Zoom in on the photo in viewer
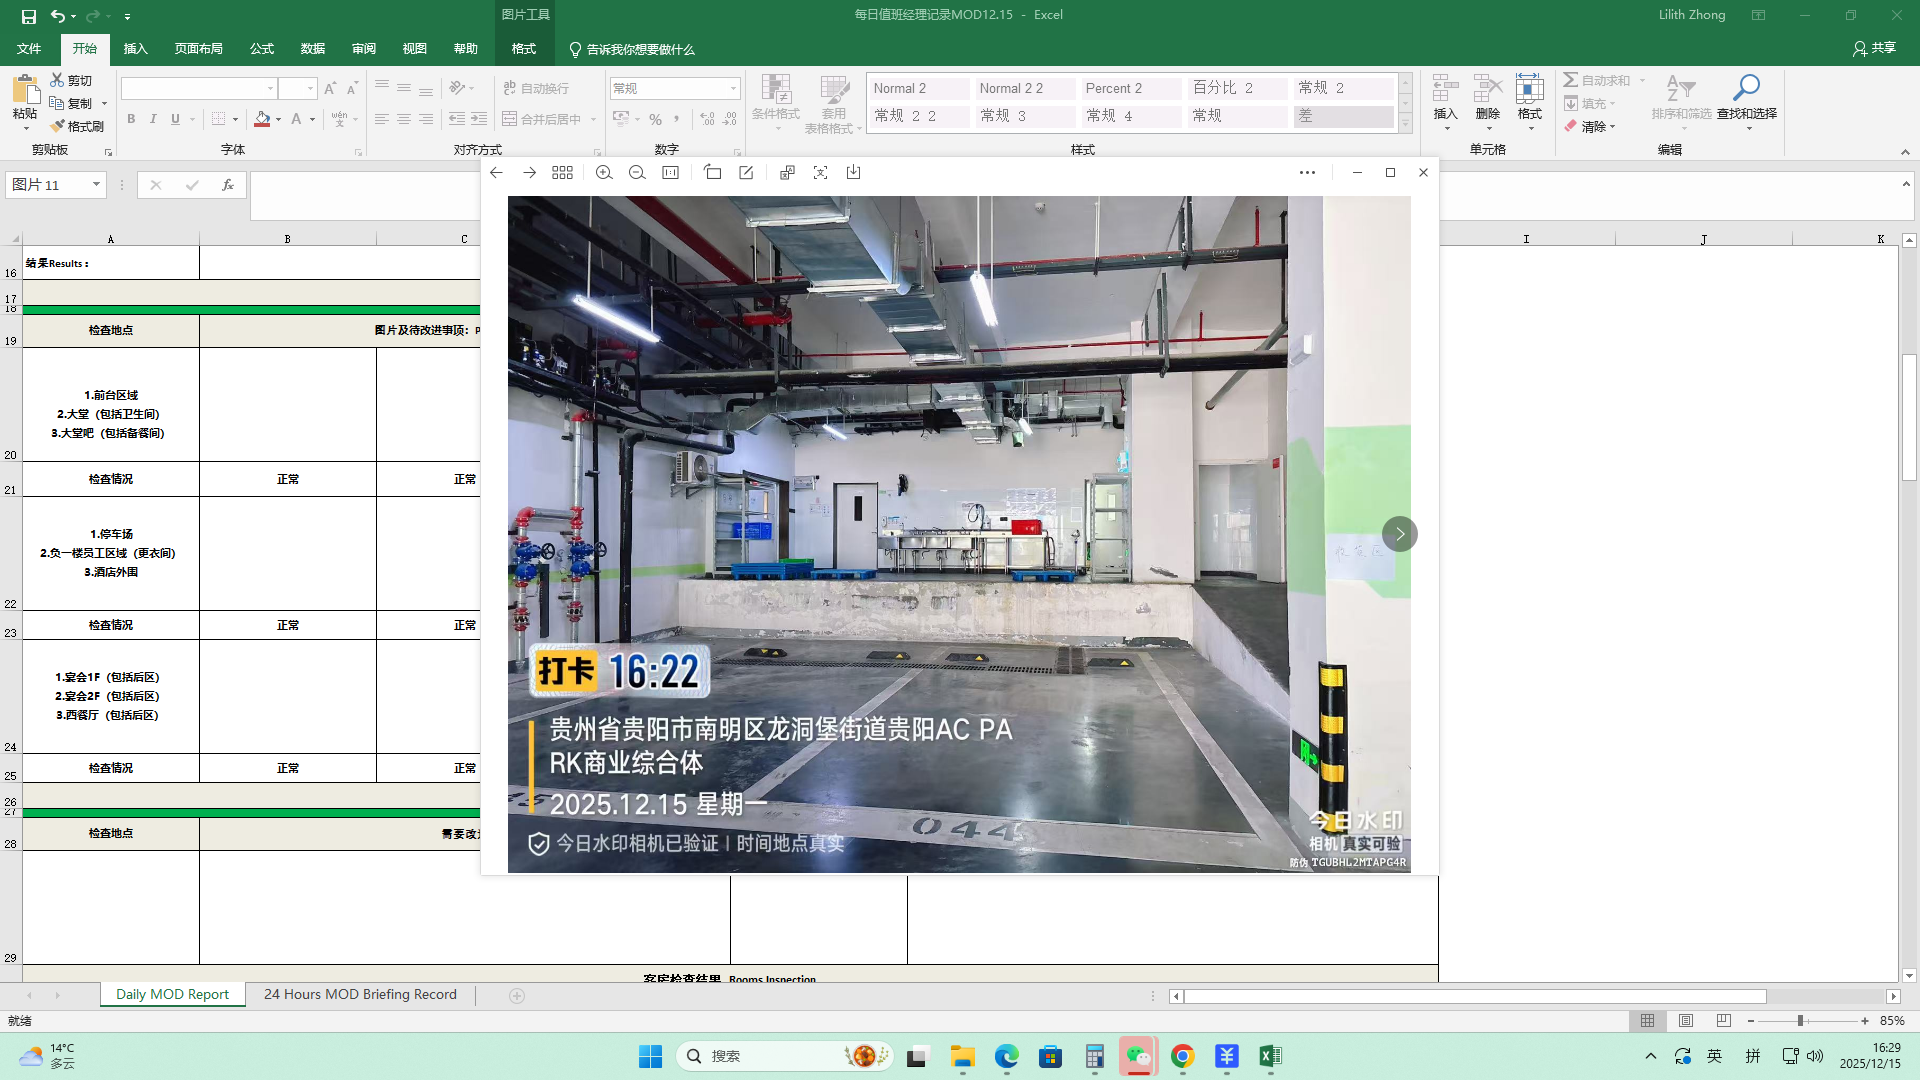 [x=604, y=172]
